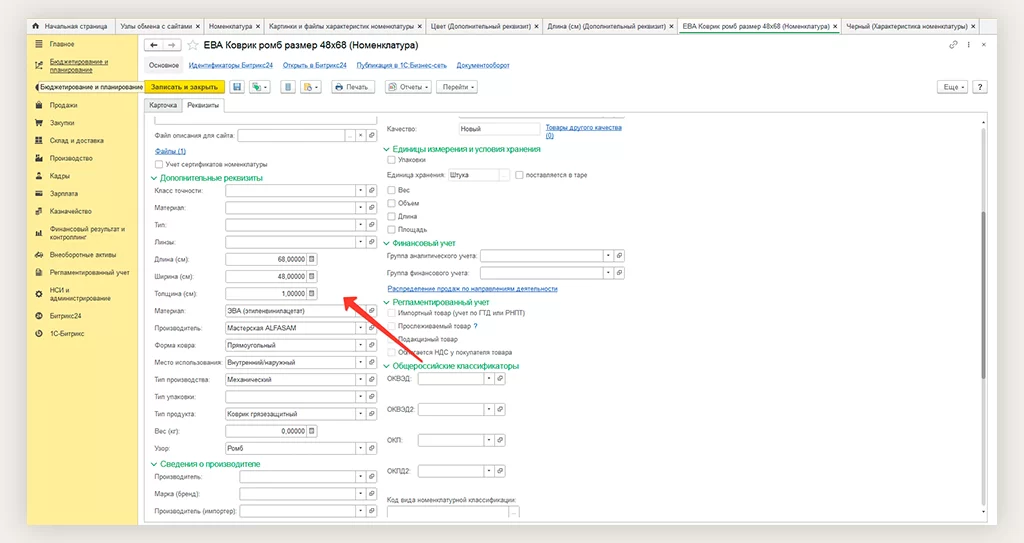1024x543 pixels.
Task: Open Продажи section in sidebar
Action: [64, 105]
